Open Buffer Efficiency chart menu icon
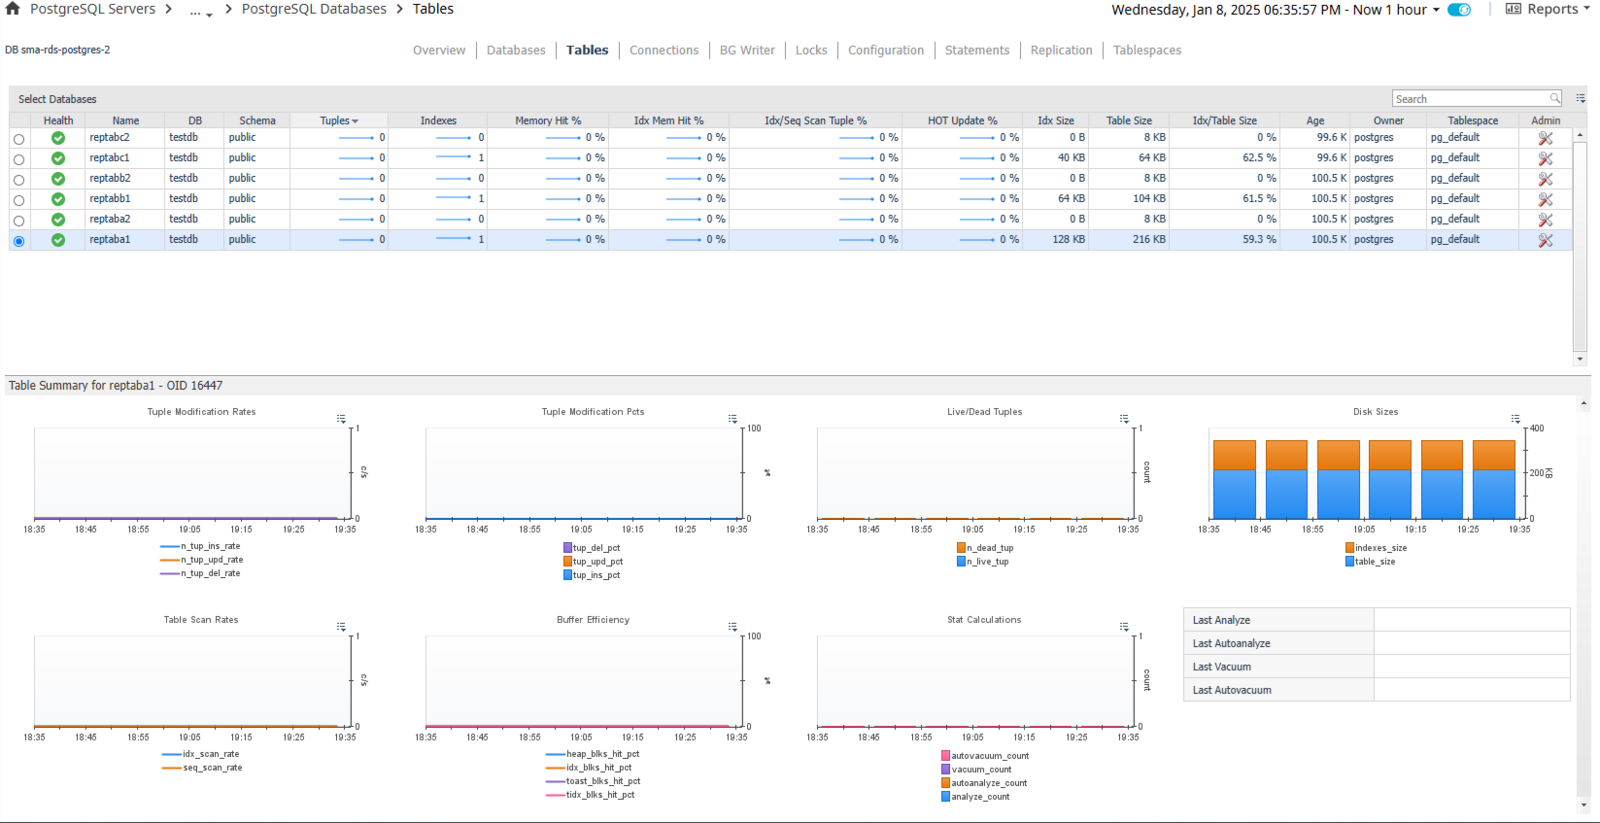The width and height of the screenshot is (1600, 823). [732, 627]
